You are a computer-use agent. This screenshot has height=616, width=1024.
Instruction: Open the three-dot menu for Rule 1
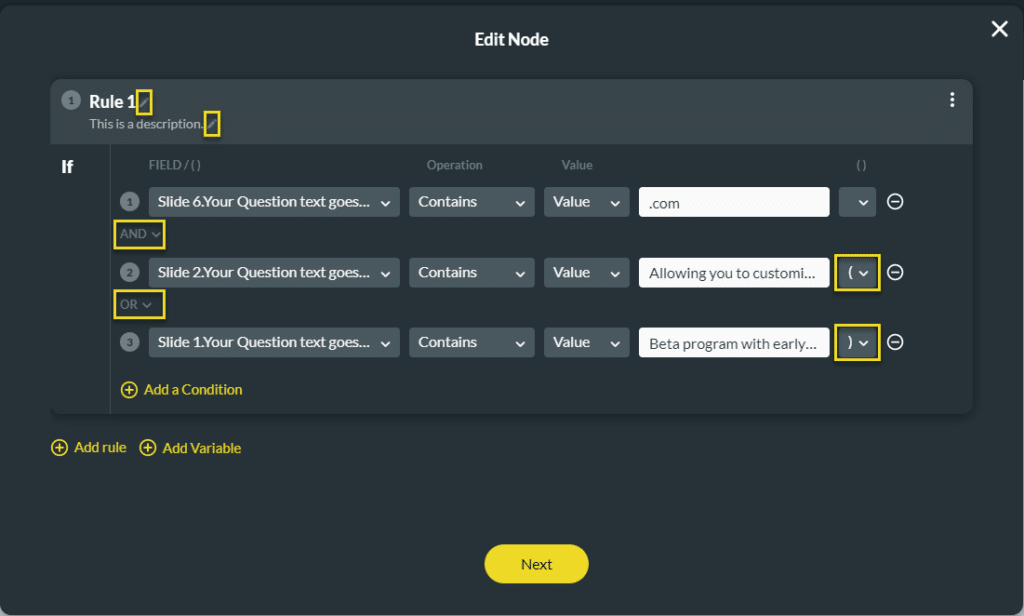[952, 99]
